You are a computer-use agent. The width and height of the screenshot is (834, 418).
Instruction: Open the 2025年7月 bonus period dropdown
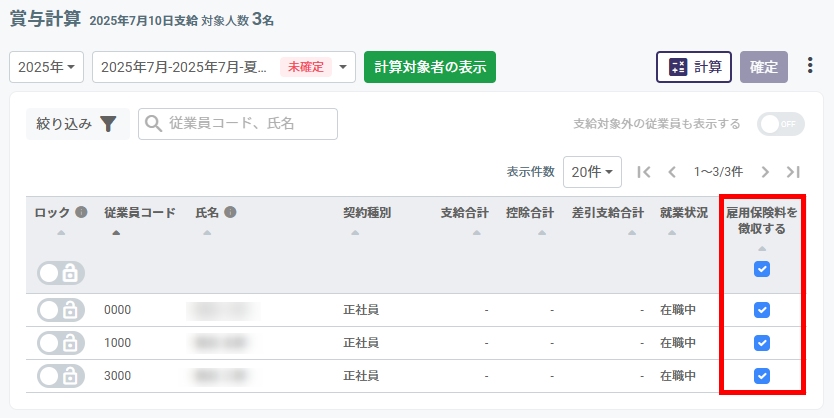pyautogui.click(x=223, y=67)
